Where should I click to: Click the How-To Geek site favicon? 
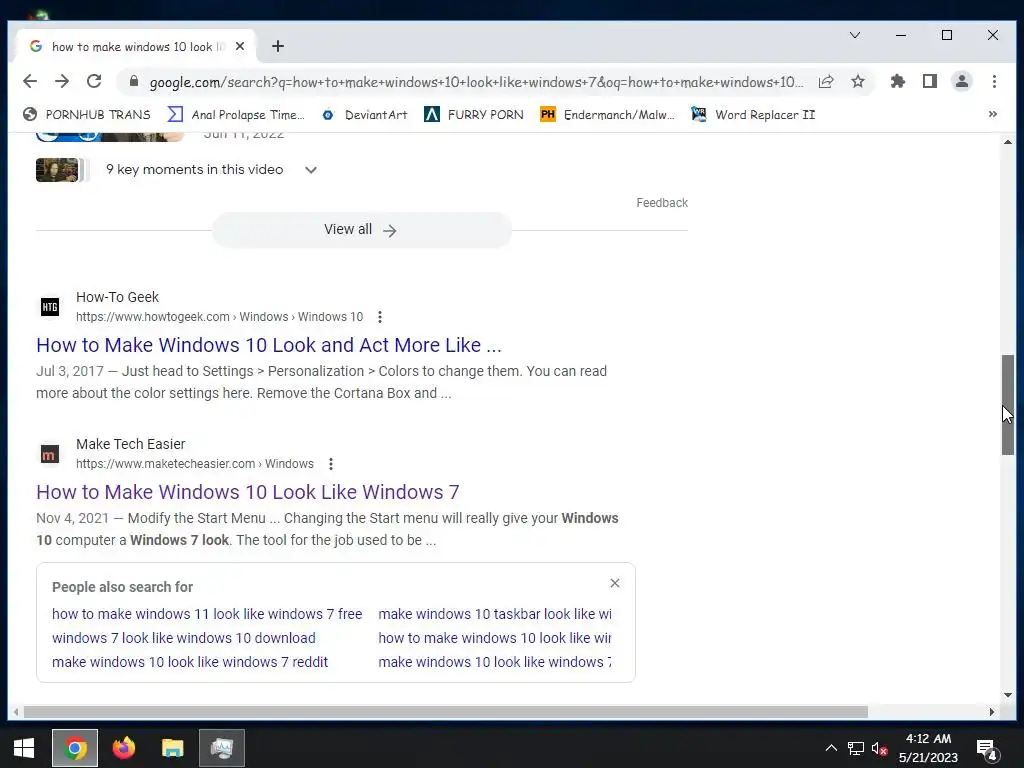(x=50, y=307)
